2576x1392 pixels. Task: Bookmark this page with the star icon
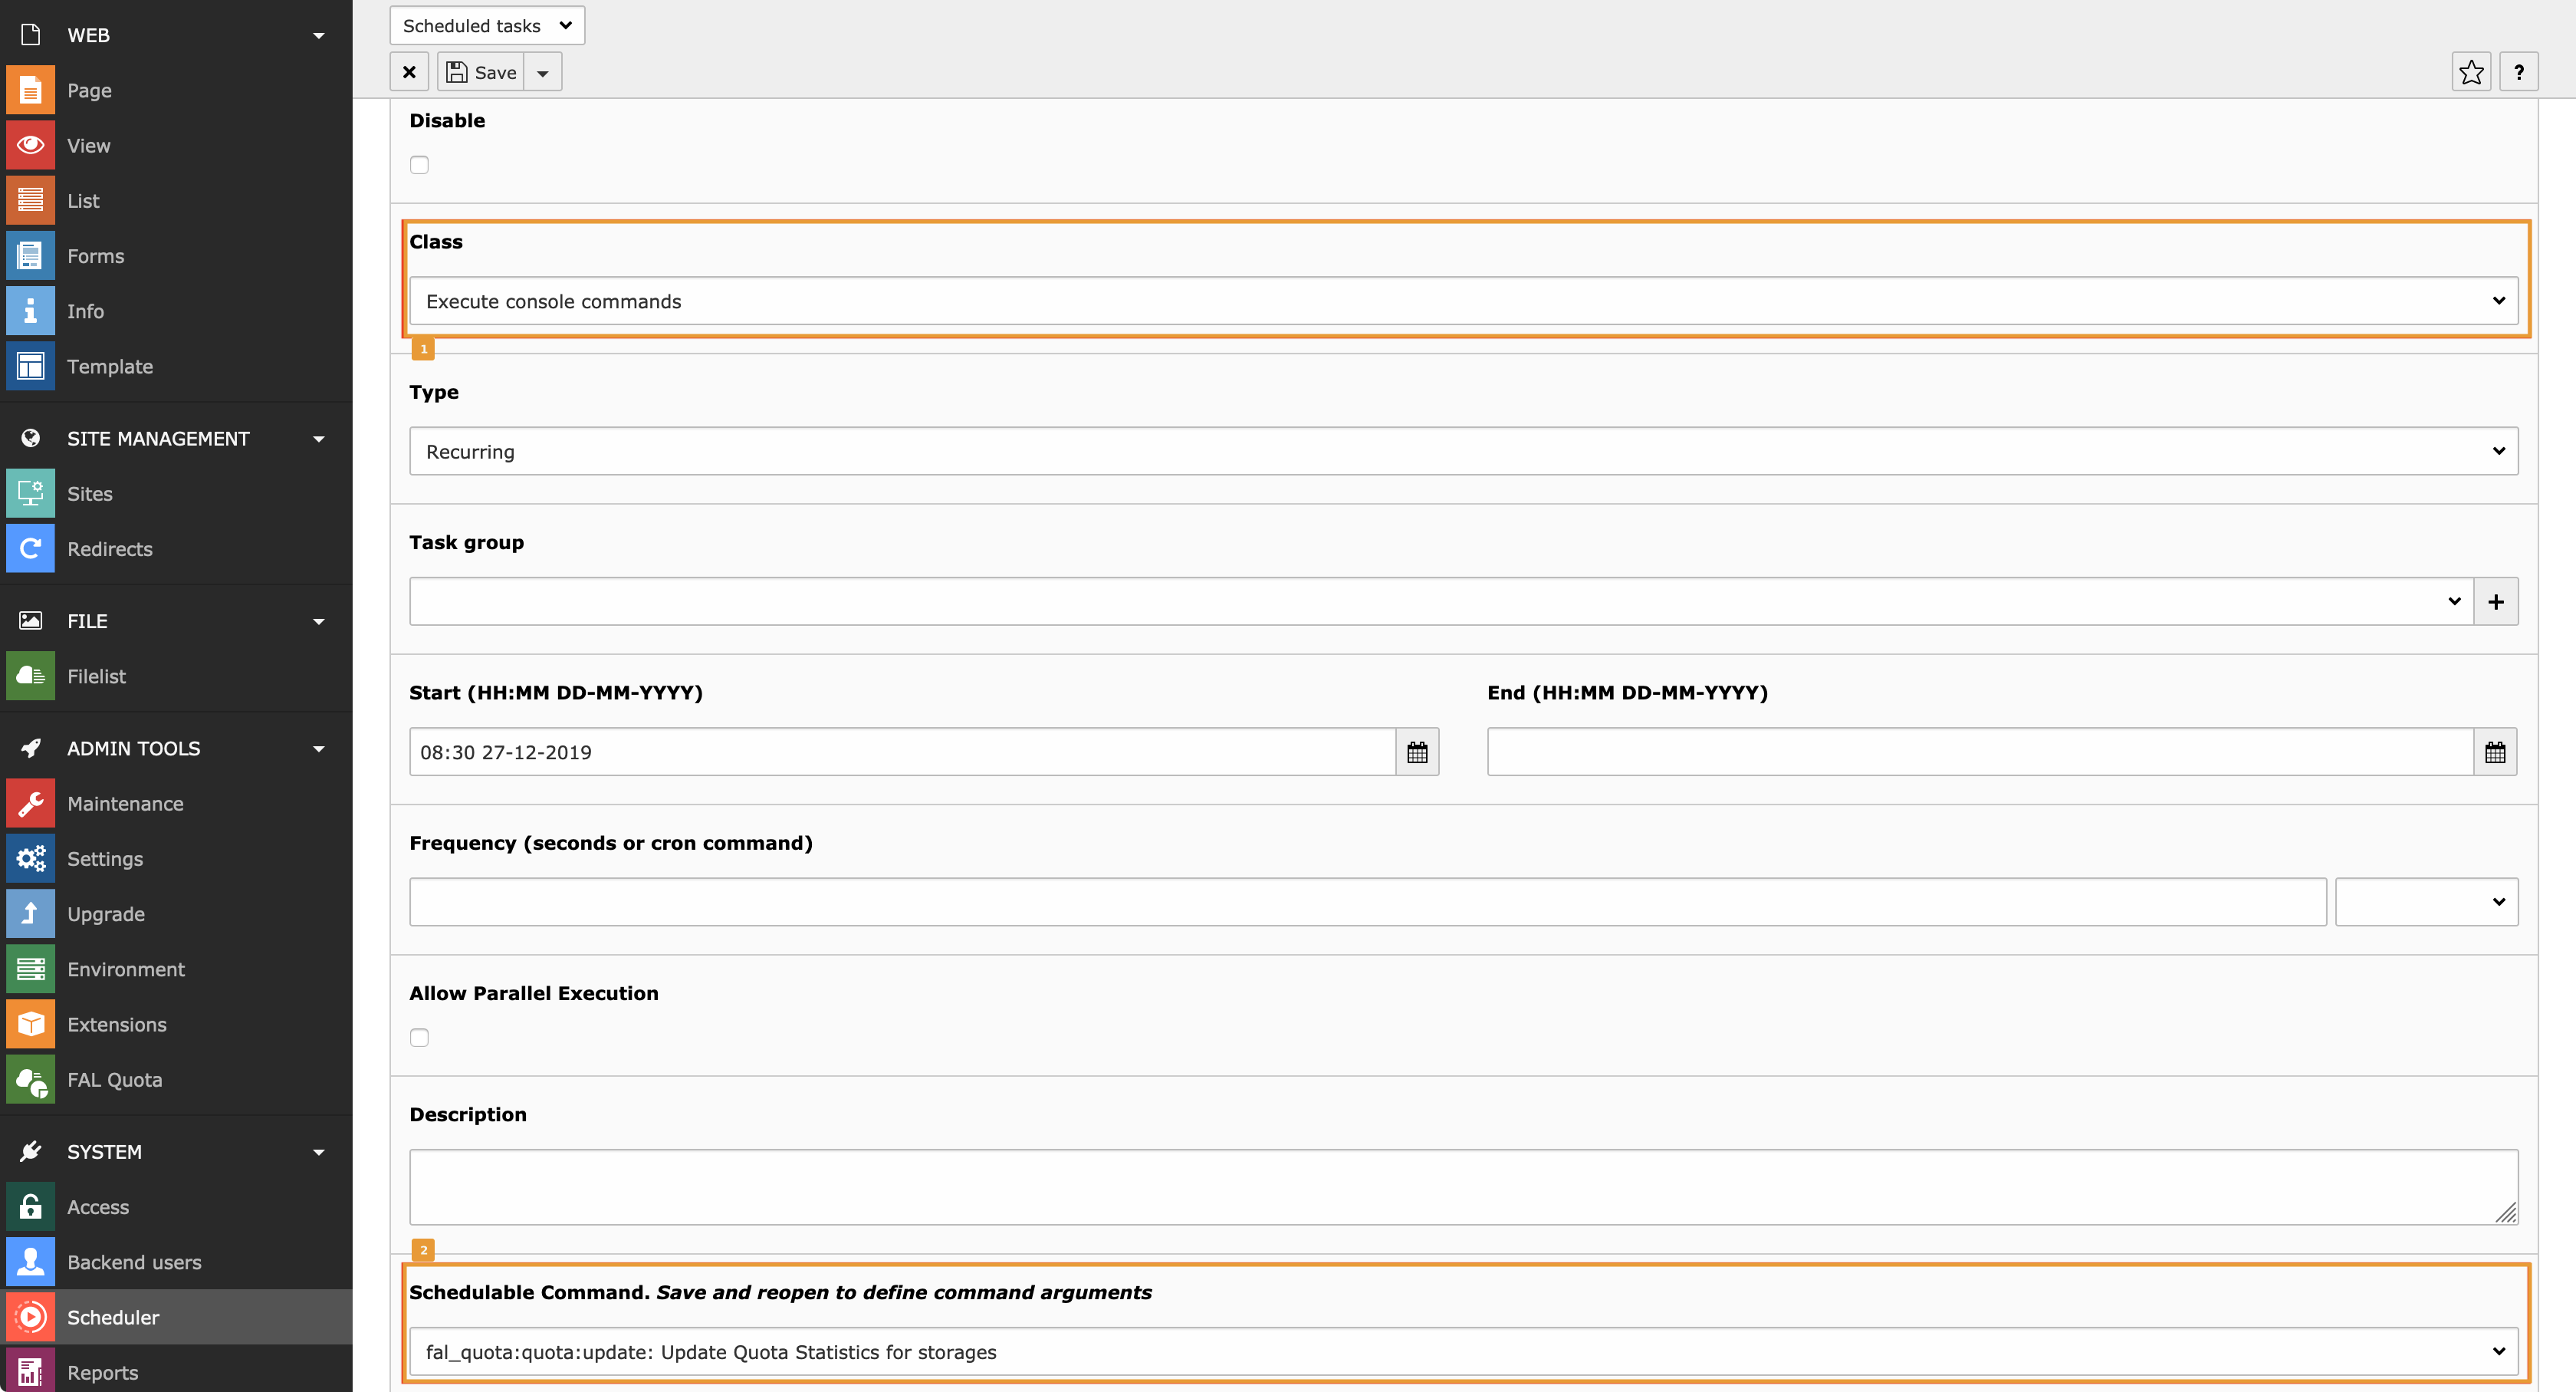pyautogui.click(x=2471, y=72)
